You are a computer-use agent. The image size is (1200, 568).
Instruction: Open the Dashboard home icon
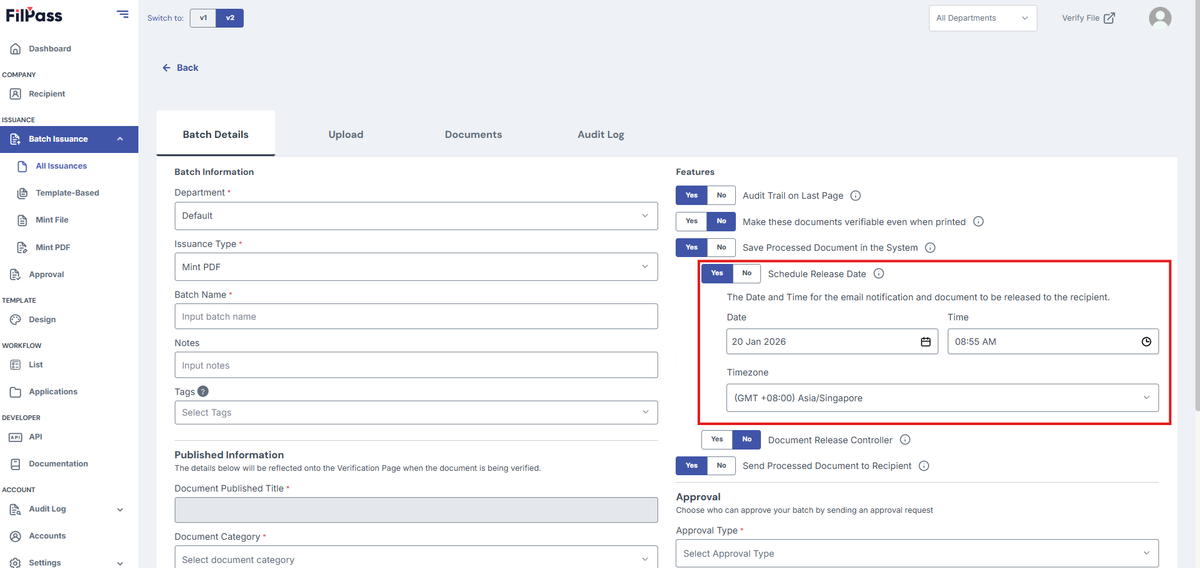(15, 48)
